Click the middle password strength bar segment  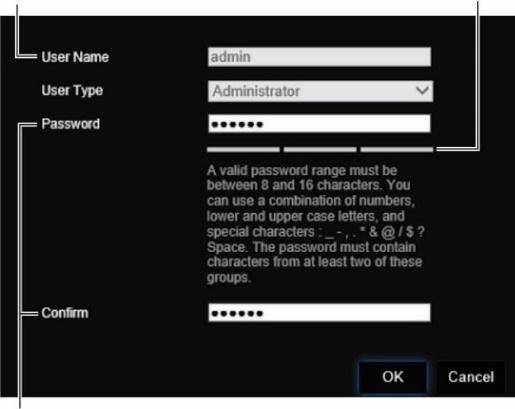click(x=320, y=149)
